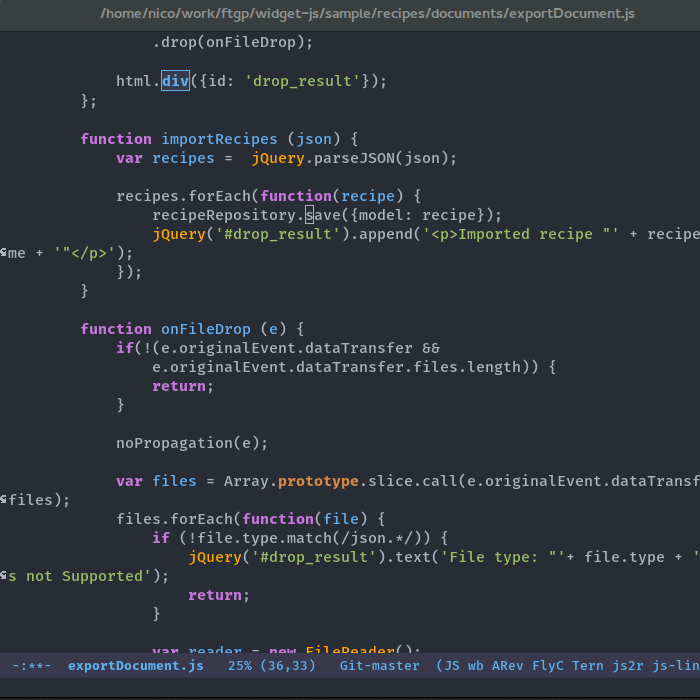Click the exportDocument.js buffer name in mode line
This screenshot has height=700, width=700.
click(136, 666)
